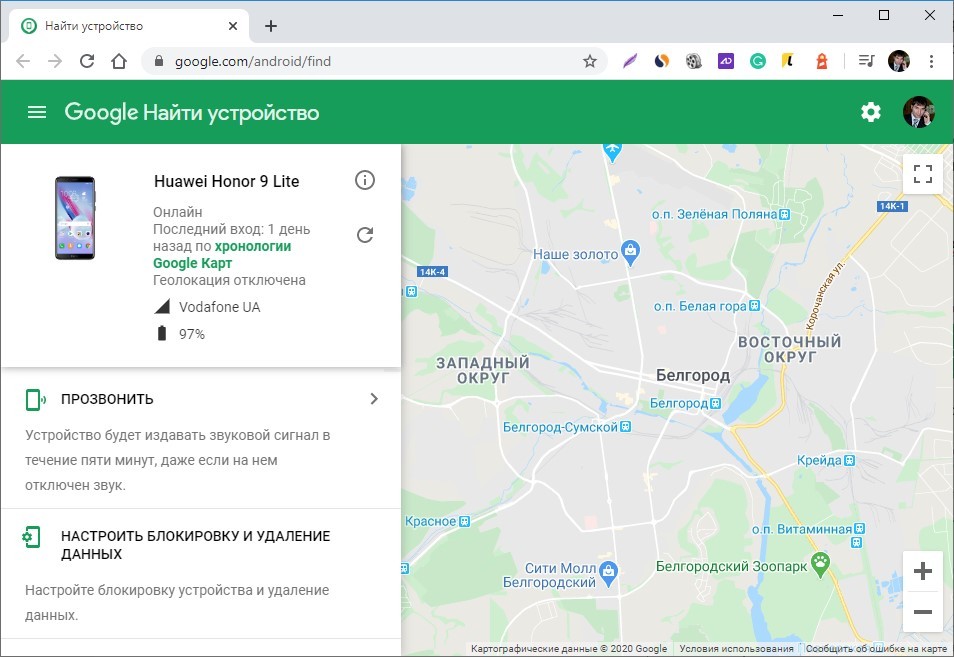Click the Grammarly extension icon
The width and height of the screenshot is (954, 657).
757,61
